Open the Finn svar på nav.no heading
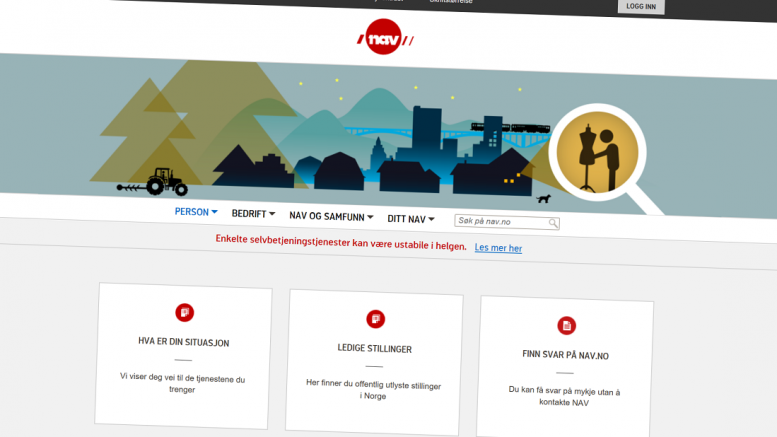Screen dimensions: 777x437 [565, 355]
